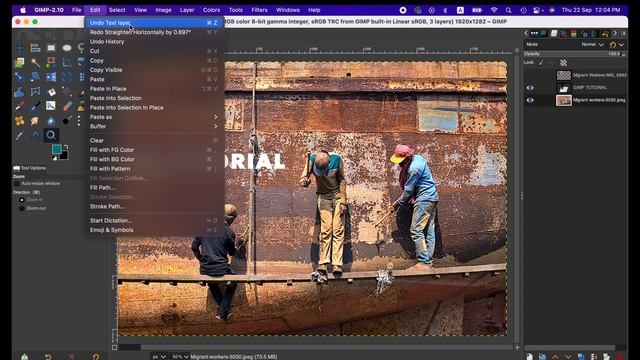Select the Smudge tool
640x360 pixels.
pos(35,121)
